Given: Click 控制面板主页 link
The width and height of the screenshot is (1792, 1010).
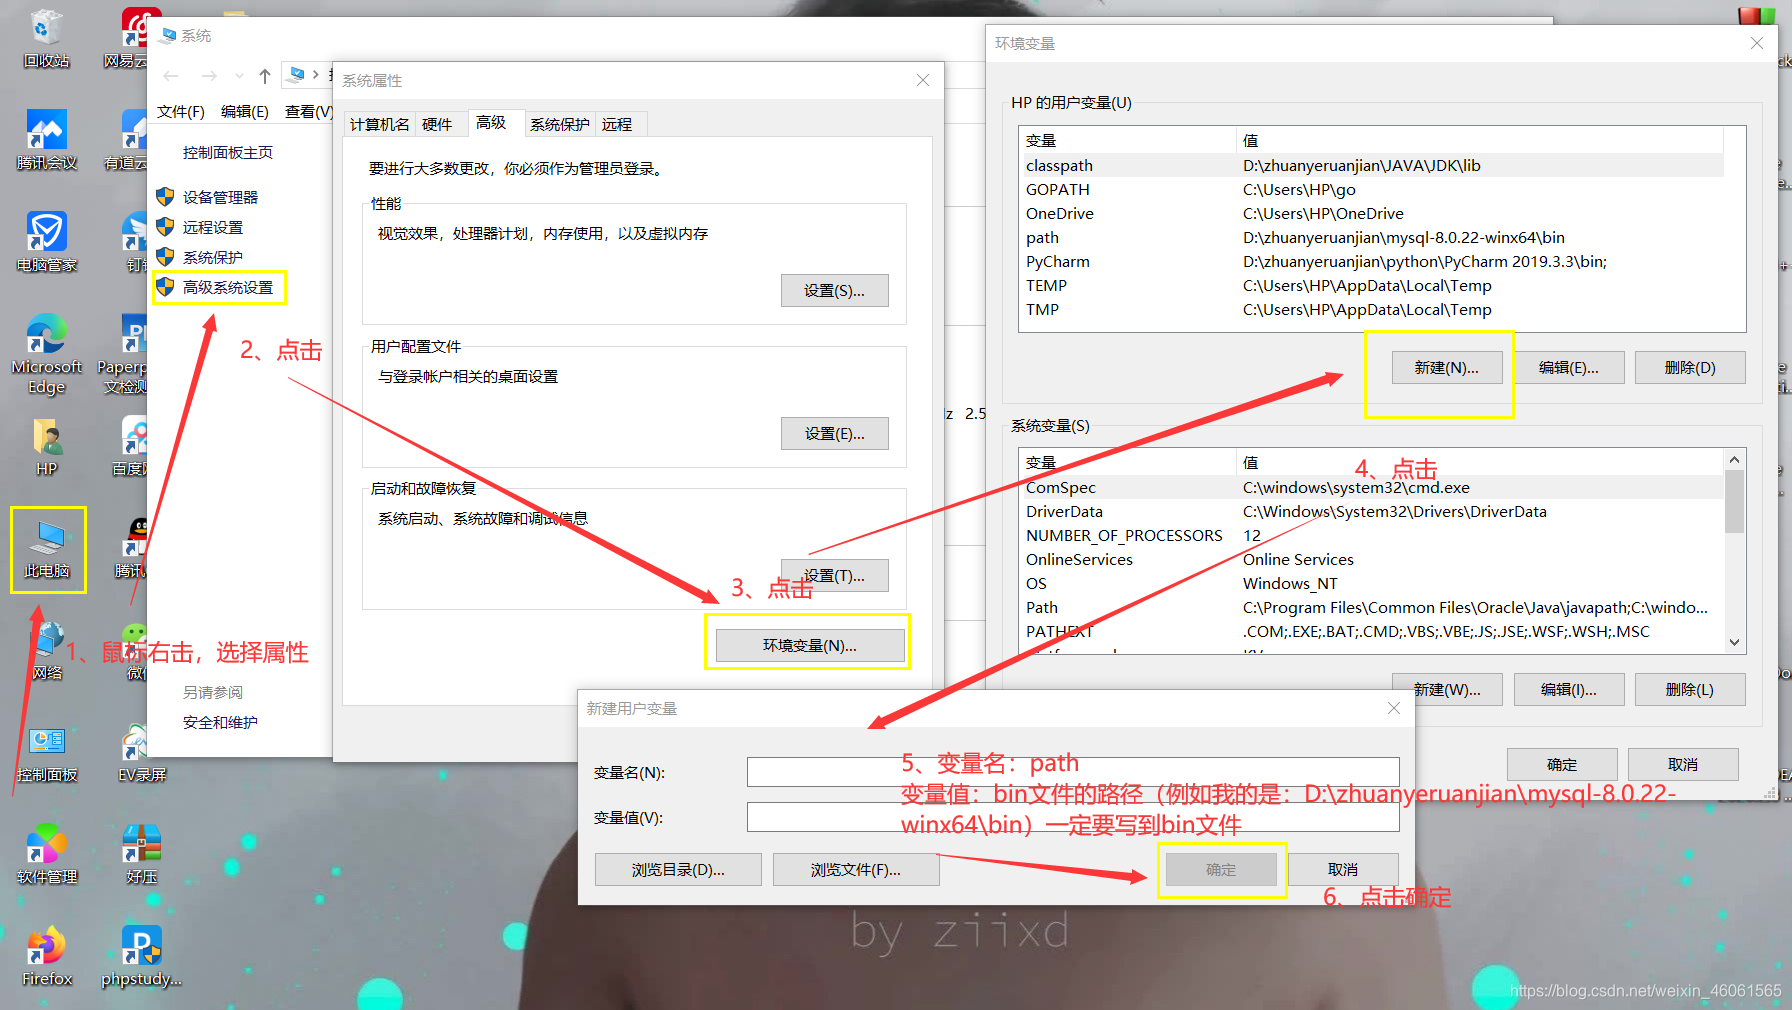Looking at the screenshot, I should click(x=227, y=152).
